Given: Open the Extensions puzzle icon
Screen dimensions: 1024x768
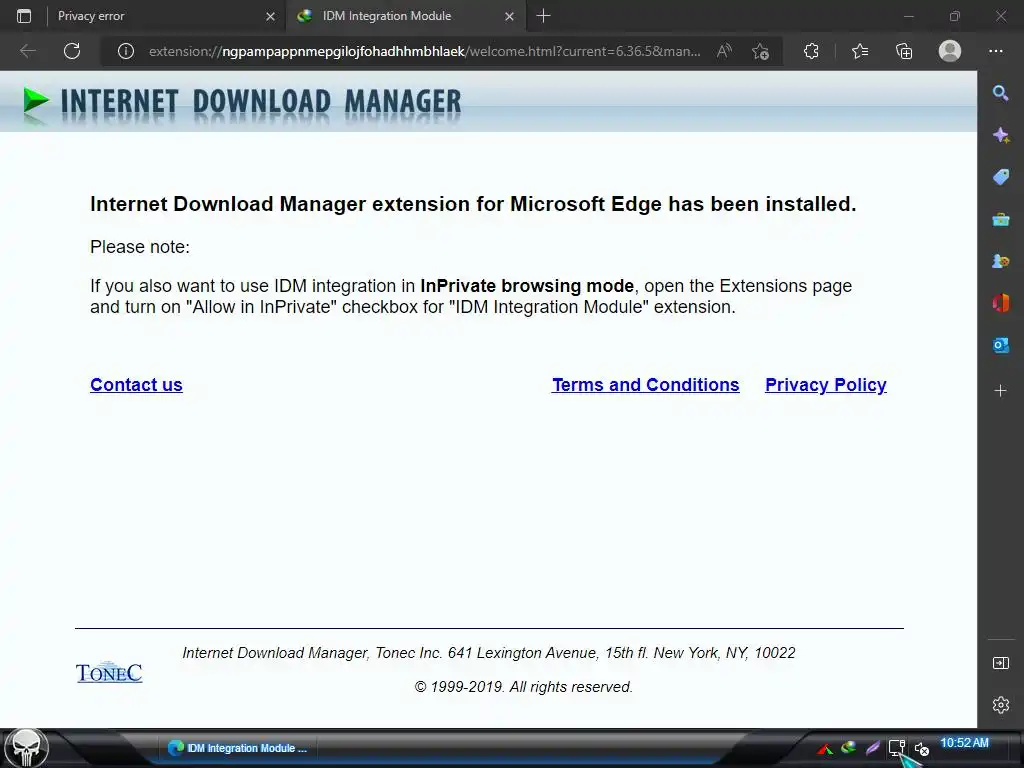Looking at the screenshot, I should pyautogui.click(x=811, y=51).
